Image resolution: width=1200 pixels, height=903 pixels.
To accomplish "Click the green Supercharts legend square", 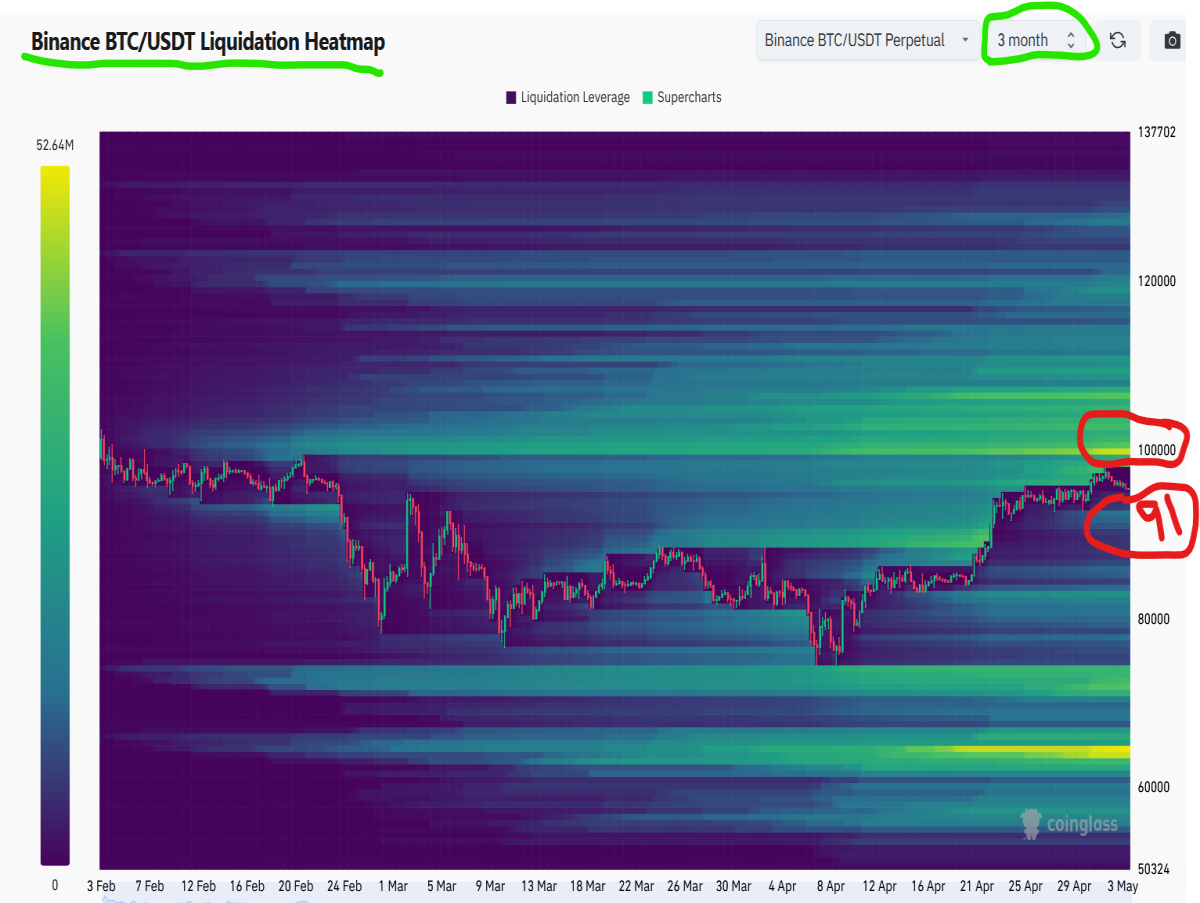I will (647, 97).
